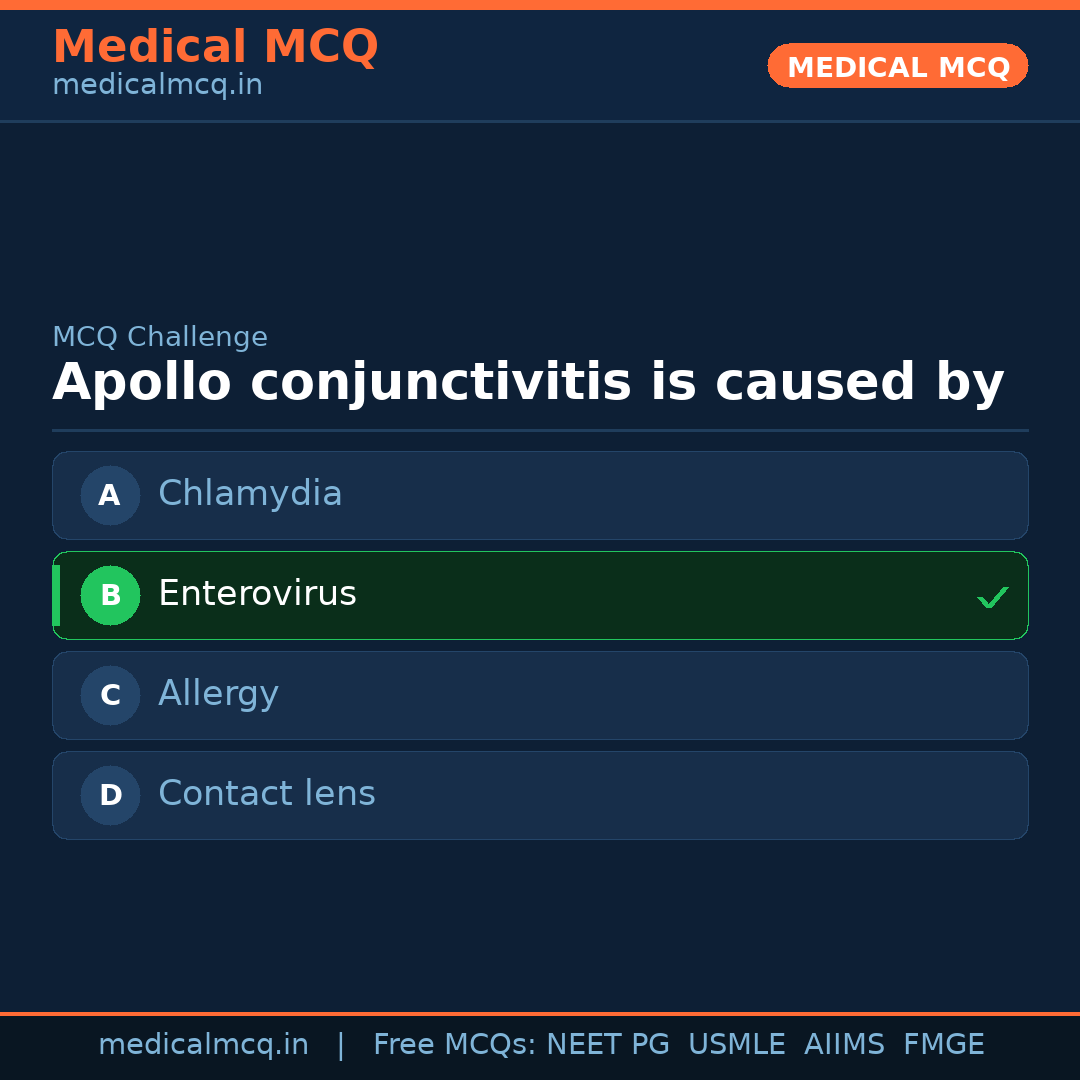Open medicalmcq.in link in the footer
1080x1080 pixels.
coord(203,1045)
